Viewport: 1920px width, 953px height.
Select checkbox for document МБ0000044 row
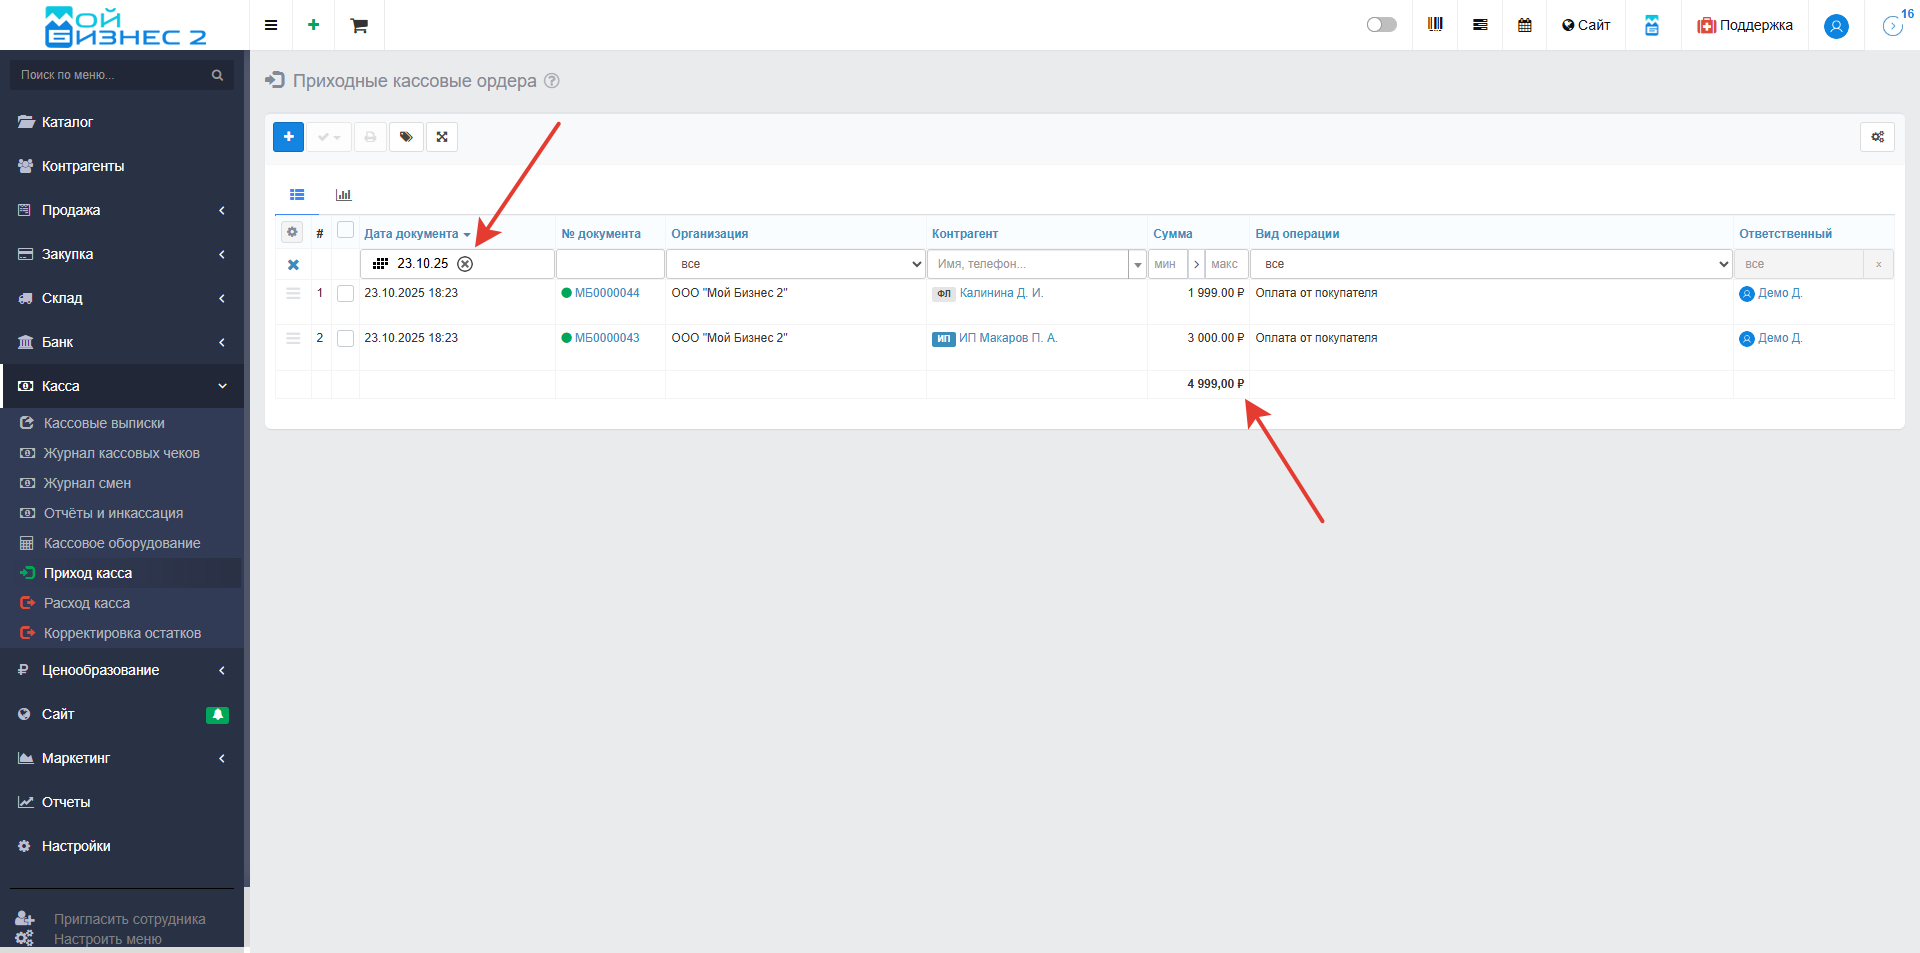coord(345,294)
